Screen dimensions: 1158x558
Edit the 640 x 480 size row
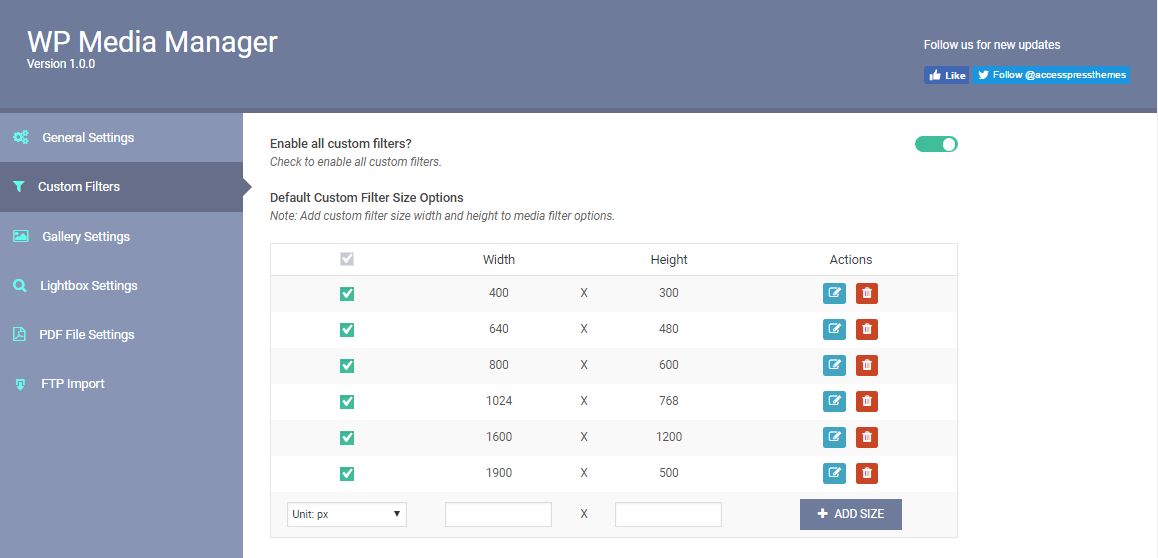pos(835,329)
